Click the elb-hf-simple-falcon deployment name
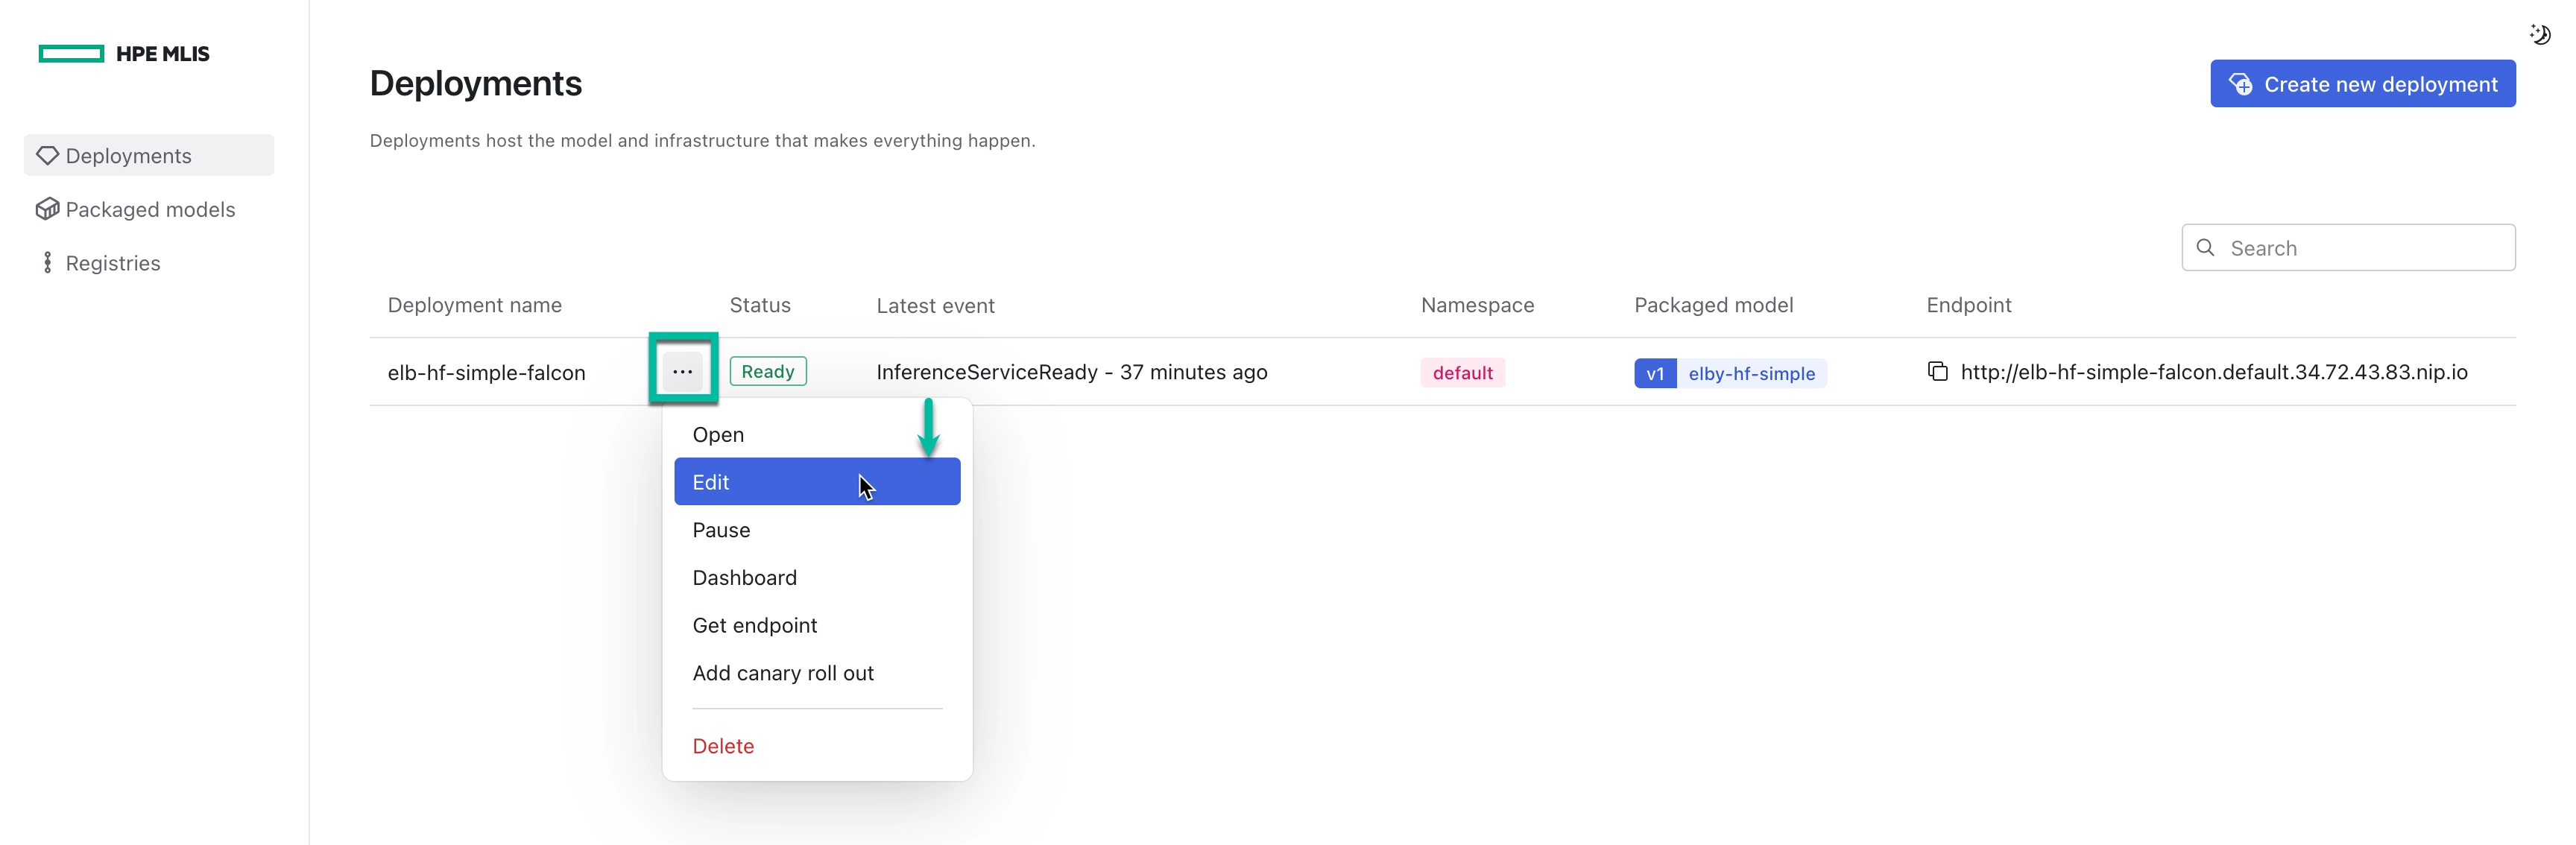 coord(487,372)
